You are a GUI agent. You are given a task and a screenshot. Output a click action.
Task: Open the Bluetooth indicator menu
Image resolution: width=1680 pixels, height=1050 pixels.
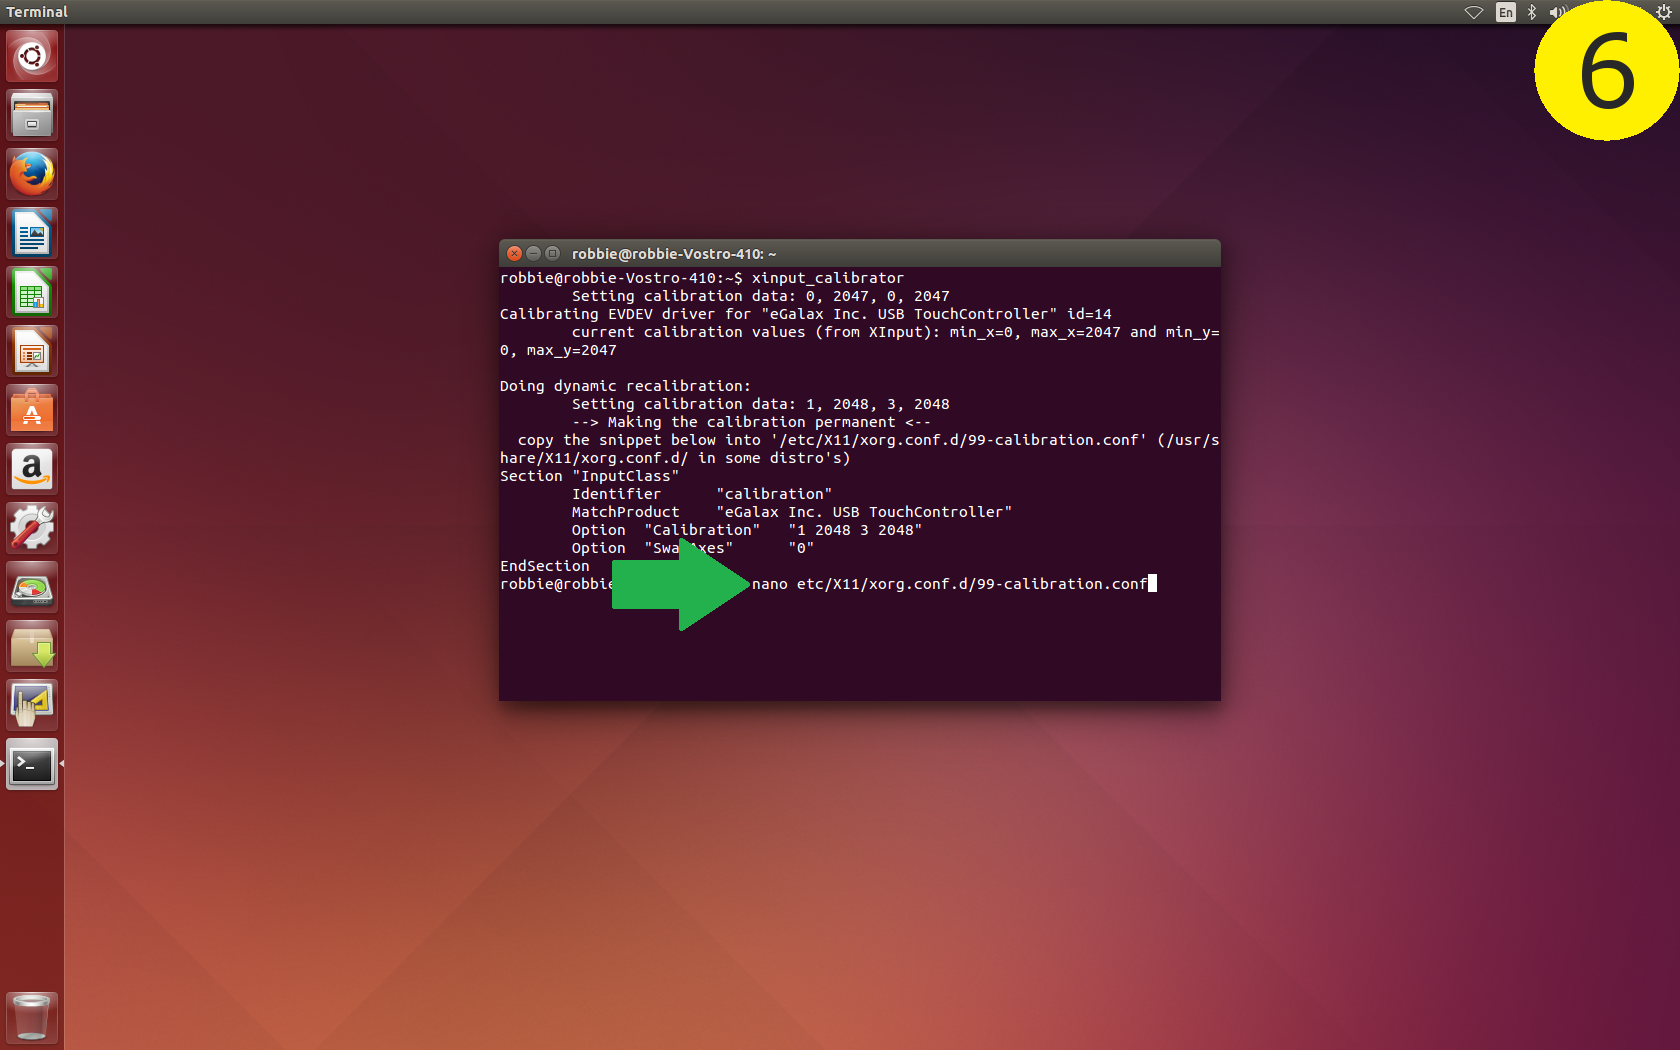1532,12
